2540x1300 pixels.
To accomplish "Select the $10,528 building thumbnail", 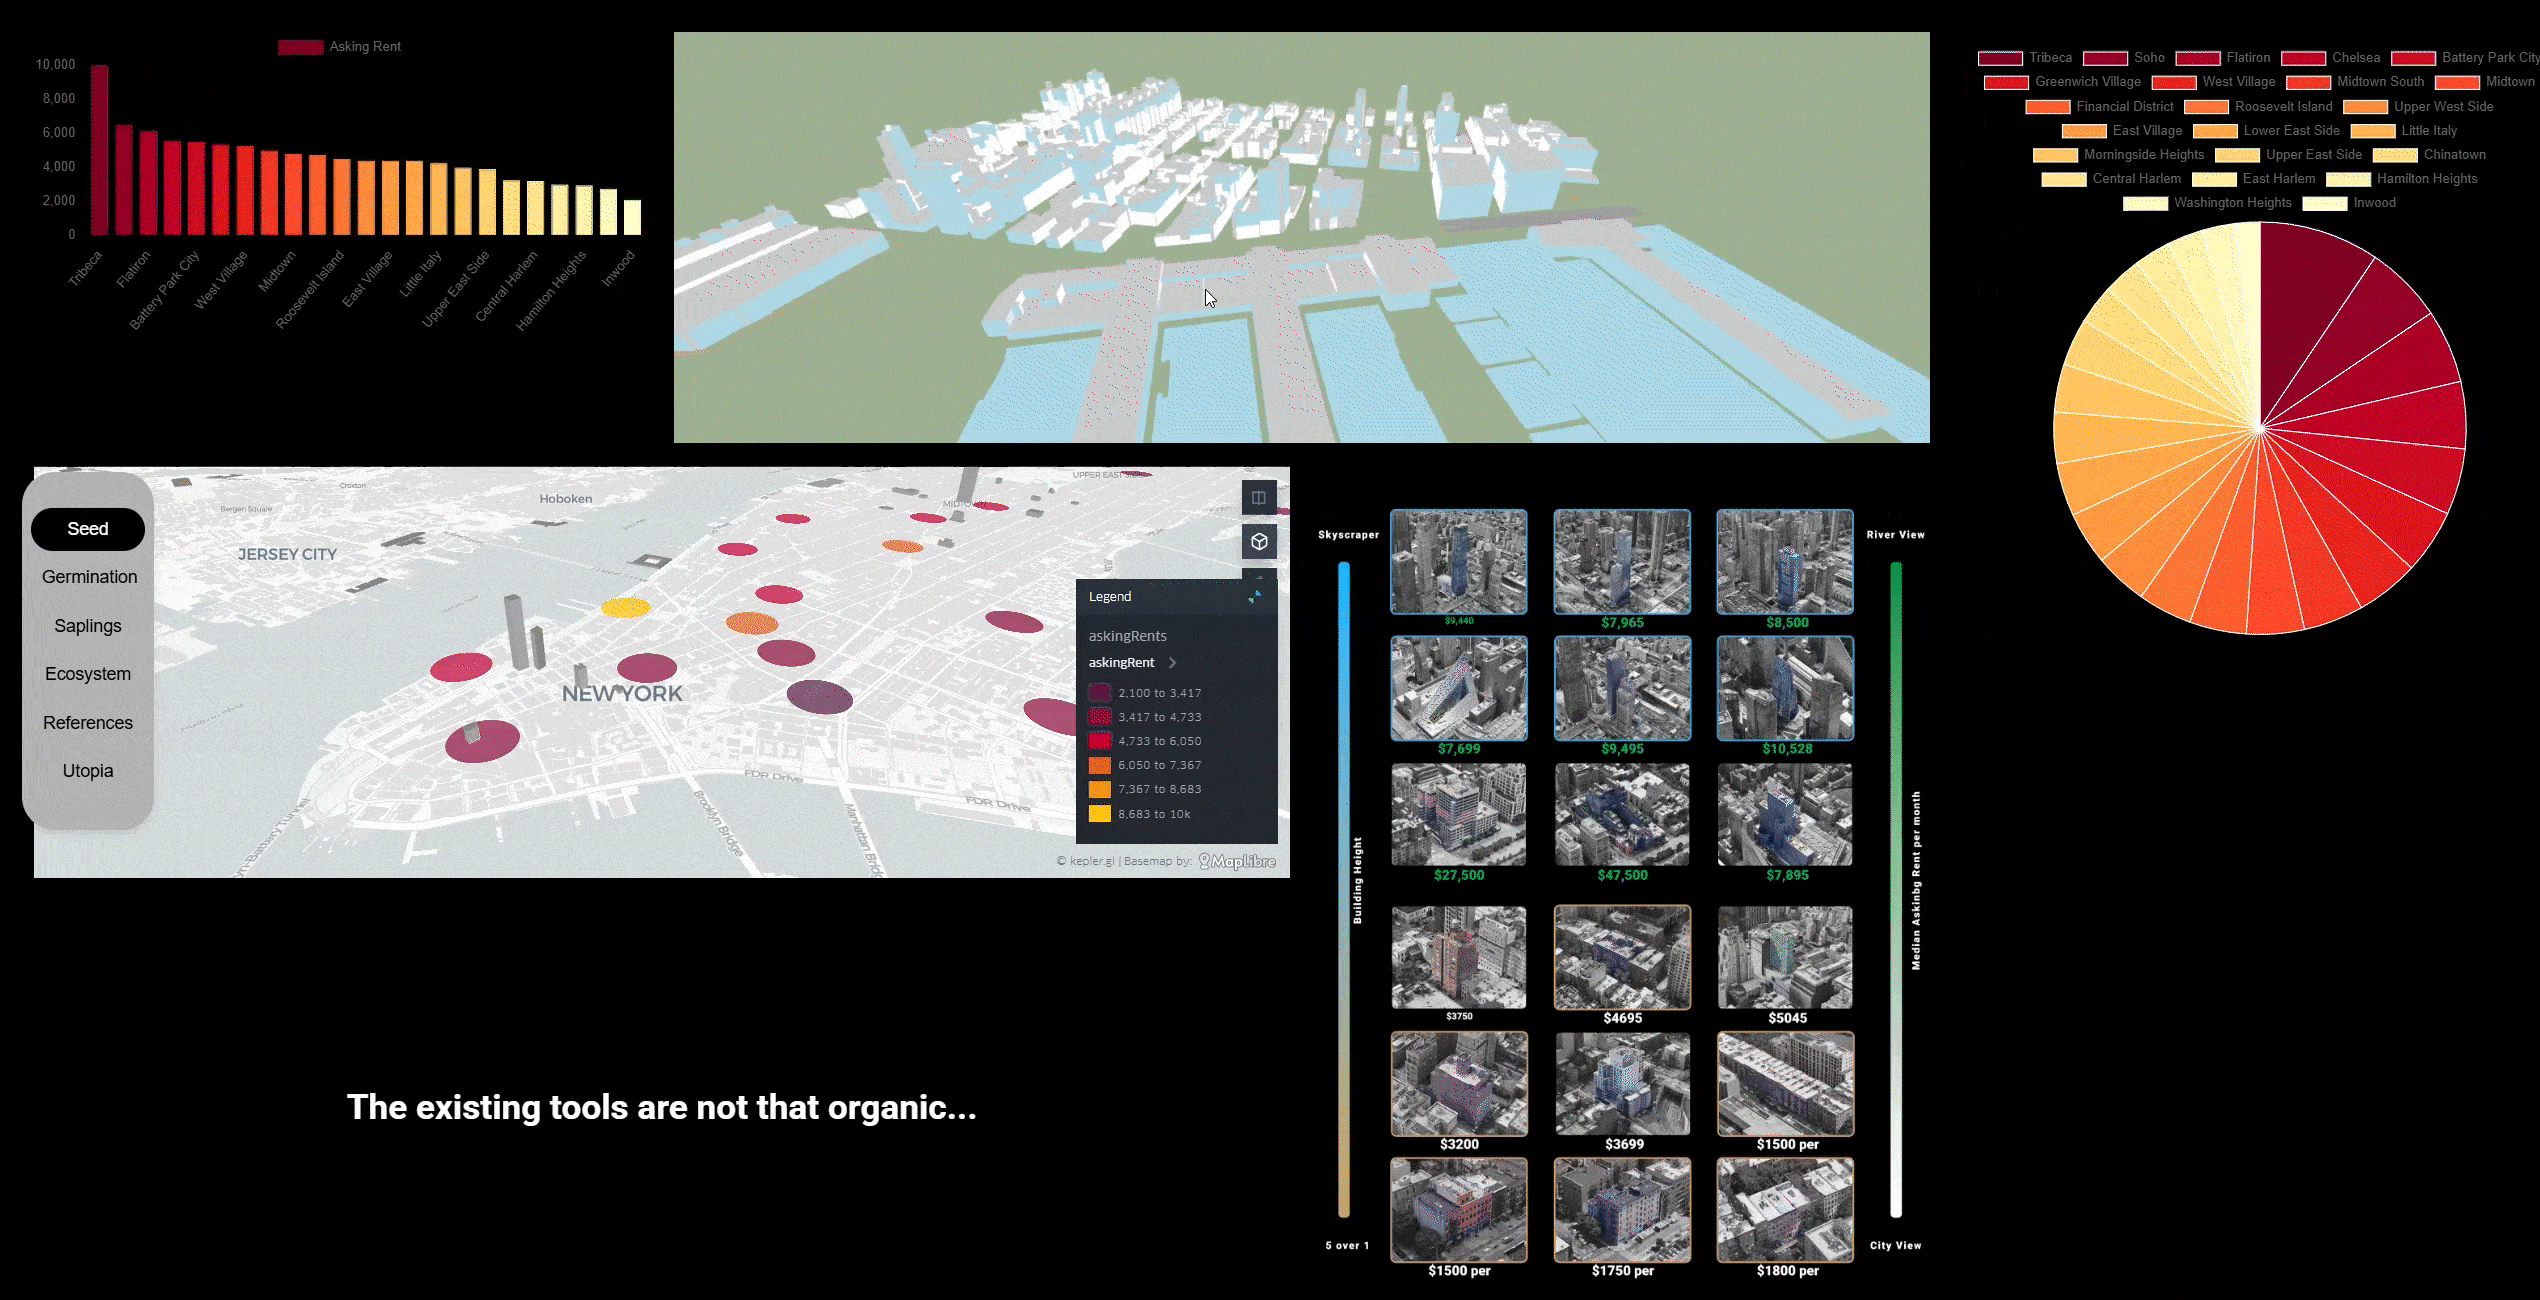I will (x=1784, y=688).
